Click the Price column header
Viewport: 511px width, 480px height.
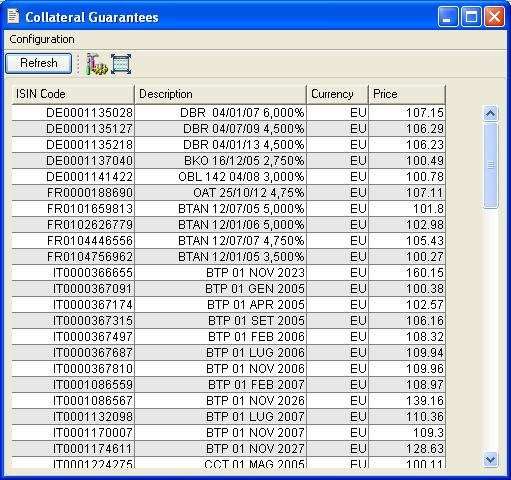click(x=407, y=94)
